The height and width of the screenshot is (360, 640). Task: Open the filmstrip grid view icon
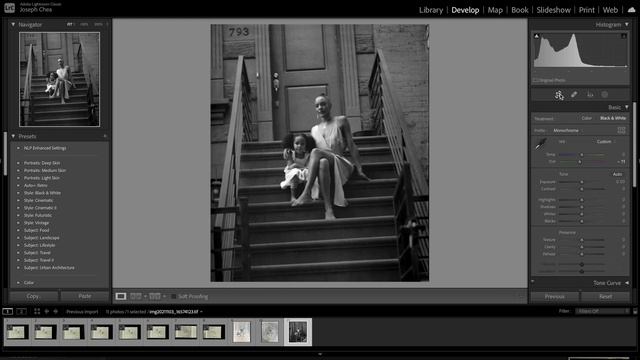pyautogui.click(x=37, y=311)
